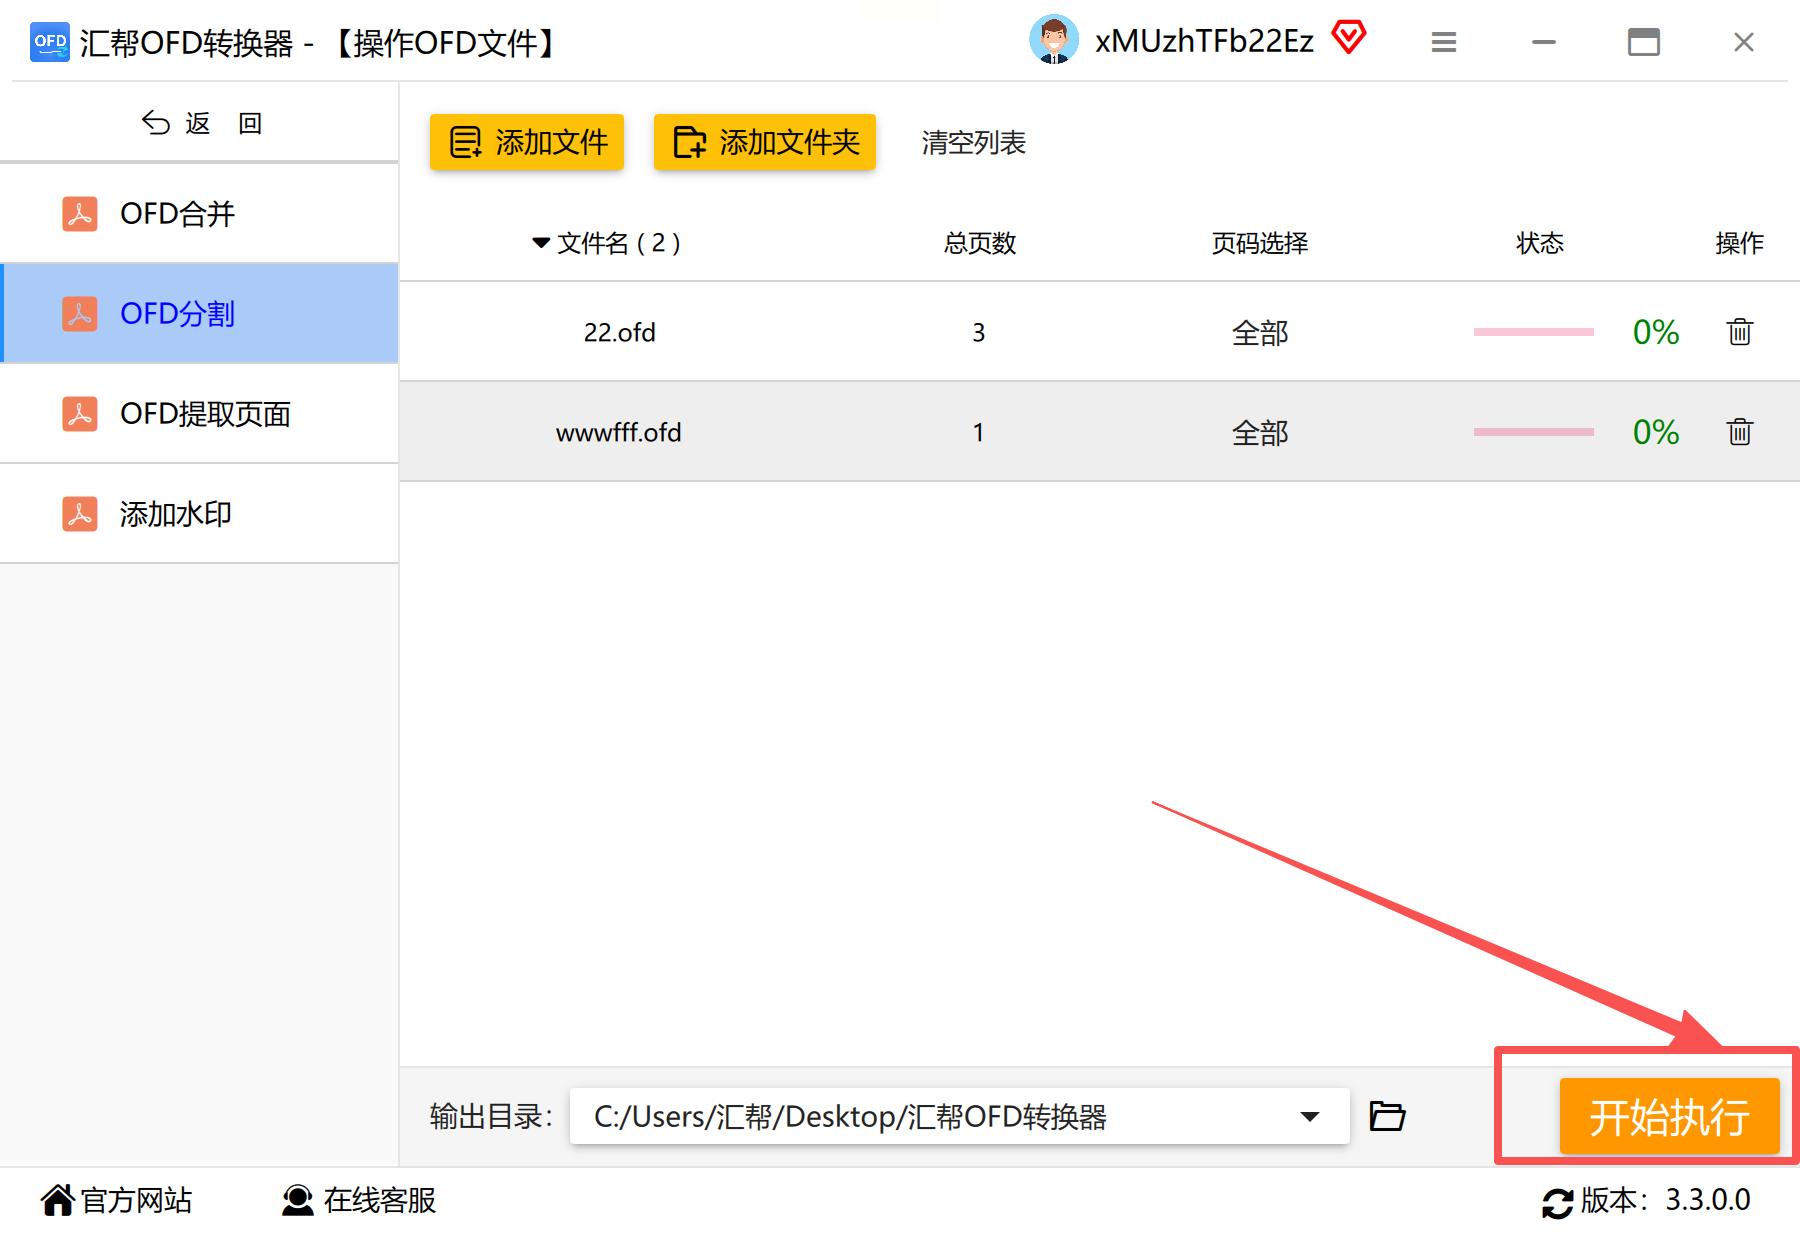The image size is (1800, 1234).
Task: Switch to OFD合并 tab
Action: [200, 214]
